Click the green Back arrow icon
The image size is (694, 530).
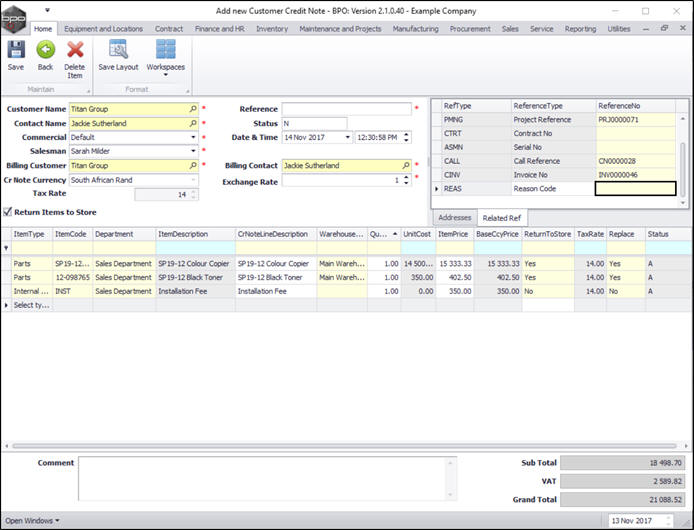pyautogui.click(x=46, y=50)
